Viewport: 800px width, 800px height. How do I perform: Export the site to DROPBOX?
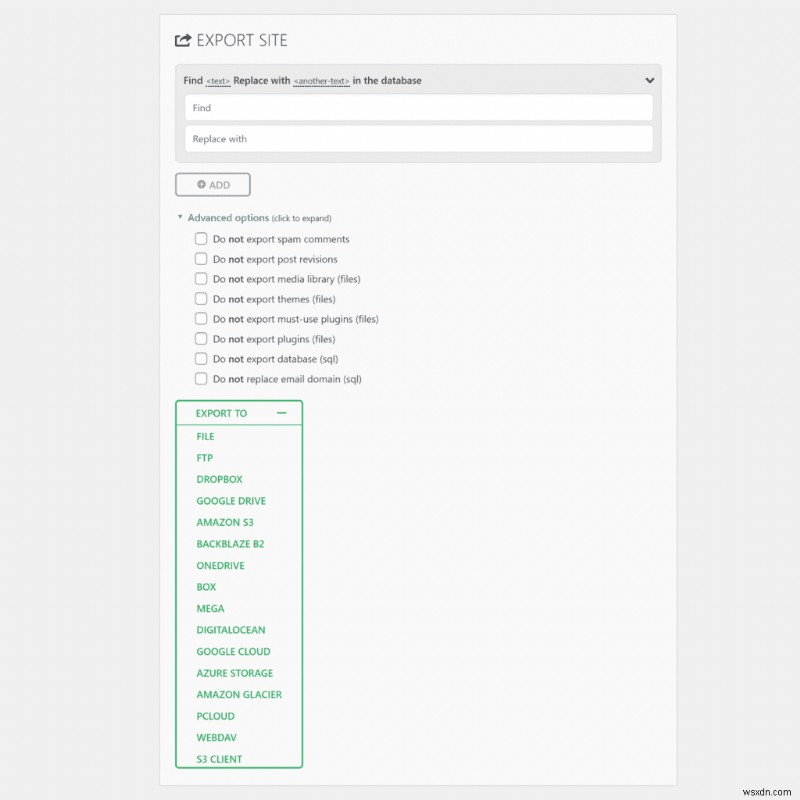click(x=219, y=479)
